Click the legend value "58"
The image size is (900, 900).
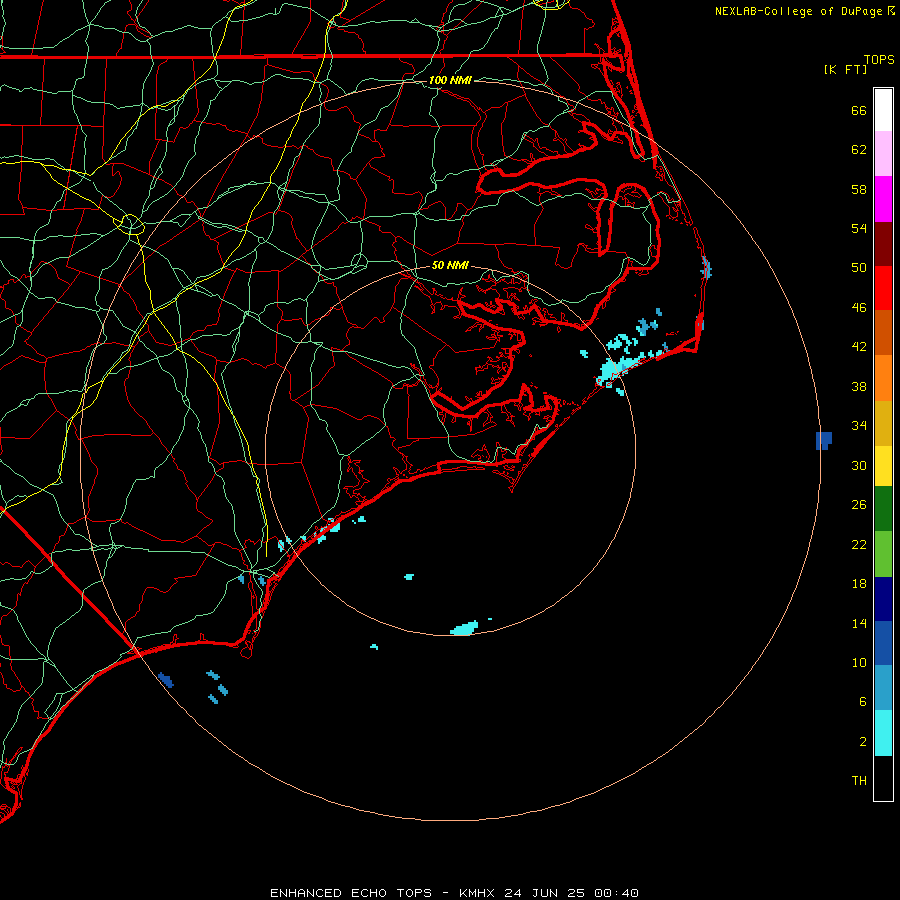click(859, 189)
